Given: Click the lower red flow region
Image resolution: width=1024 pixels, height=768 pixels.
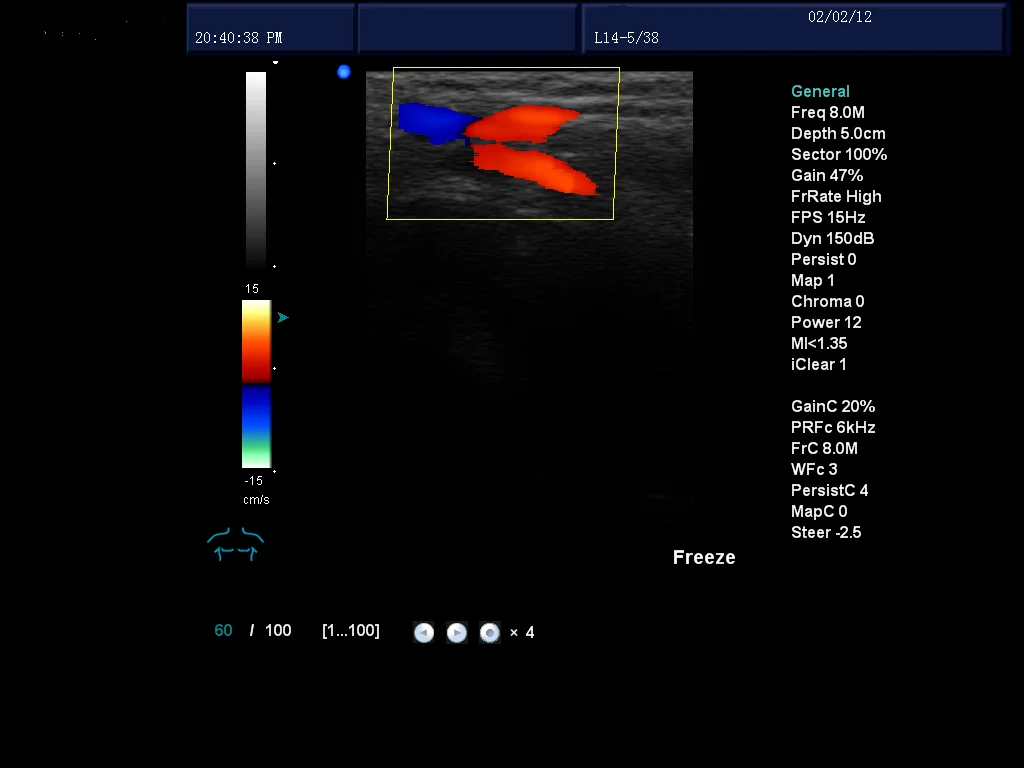Looking at the screenshot, I should 534,169.
